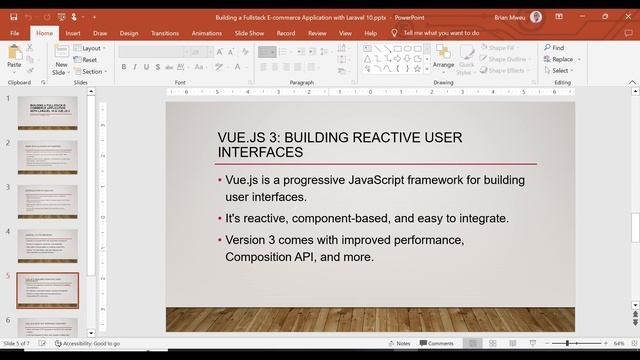Click the Reset button in Slides group

[85, 60]
